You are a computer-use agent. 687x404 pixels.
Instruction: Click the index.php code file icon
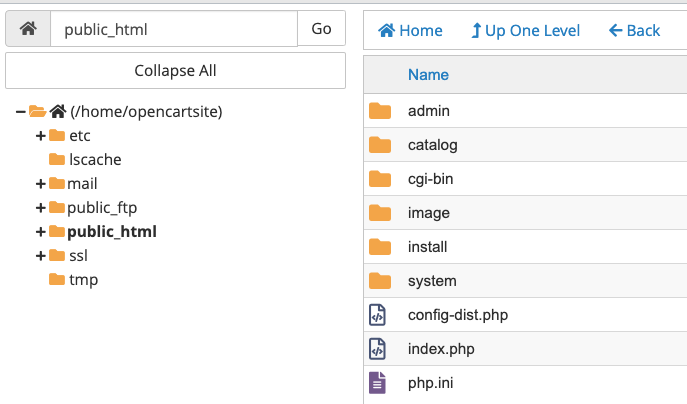coord(378,349)
